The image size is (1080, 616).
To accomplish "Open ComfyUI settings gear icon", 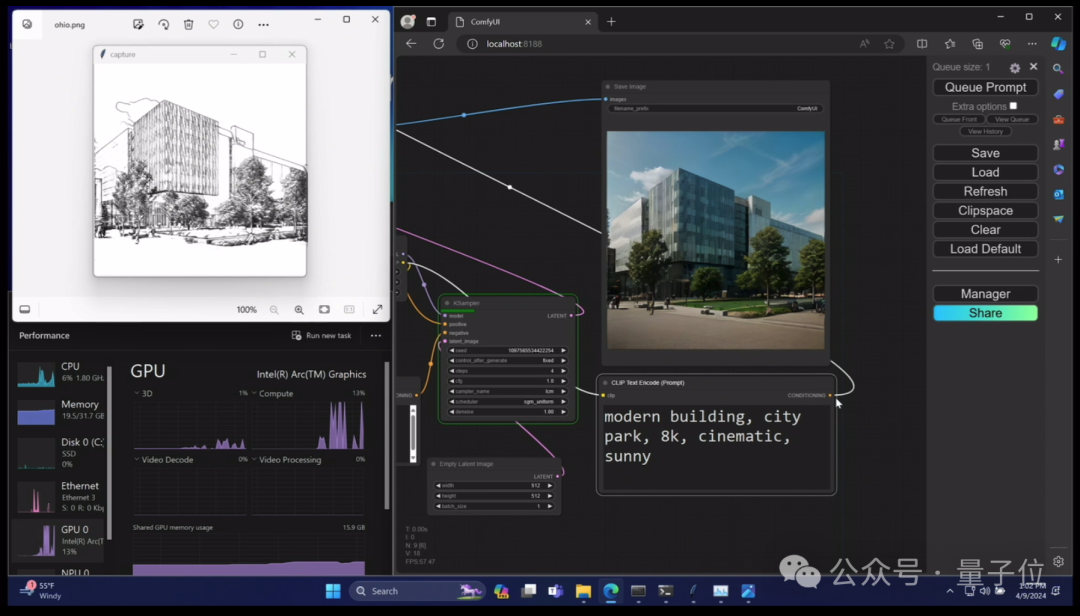I will pyautogui.click(x=1014, y=68).
